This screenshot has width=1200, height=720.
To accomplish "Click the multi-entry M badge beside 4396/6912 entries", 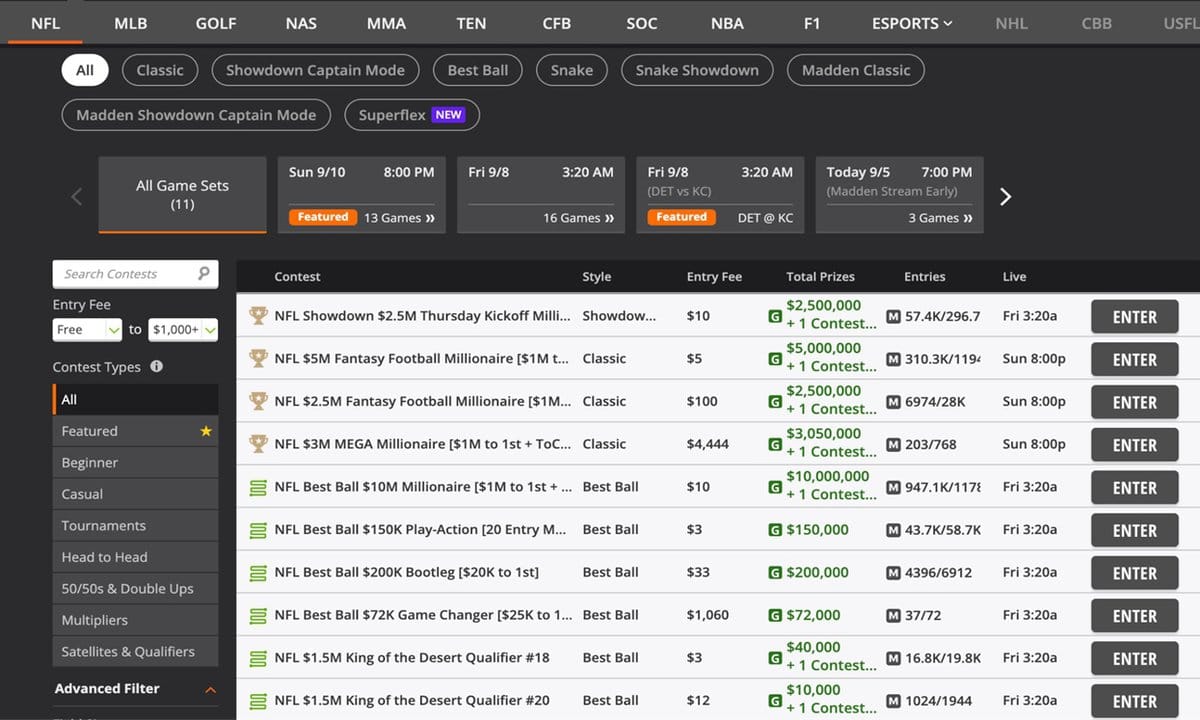I will [x=894, y=573].
